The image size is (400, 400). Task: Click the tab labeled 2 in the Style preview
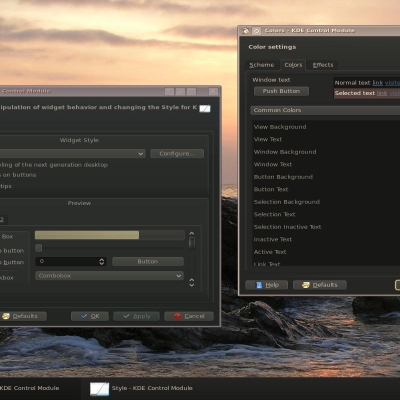[x=3, y=220]
